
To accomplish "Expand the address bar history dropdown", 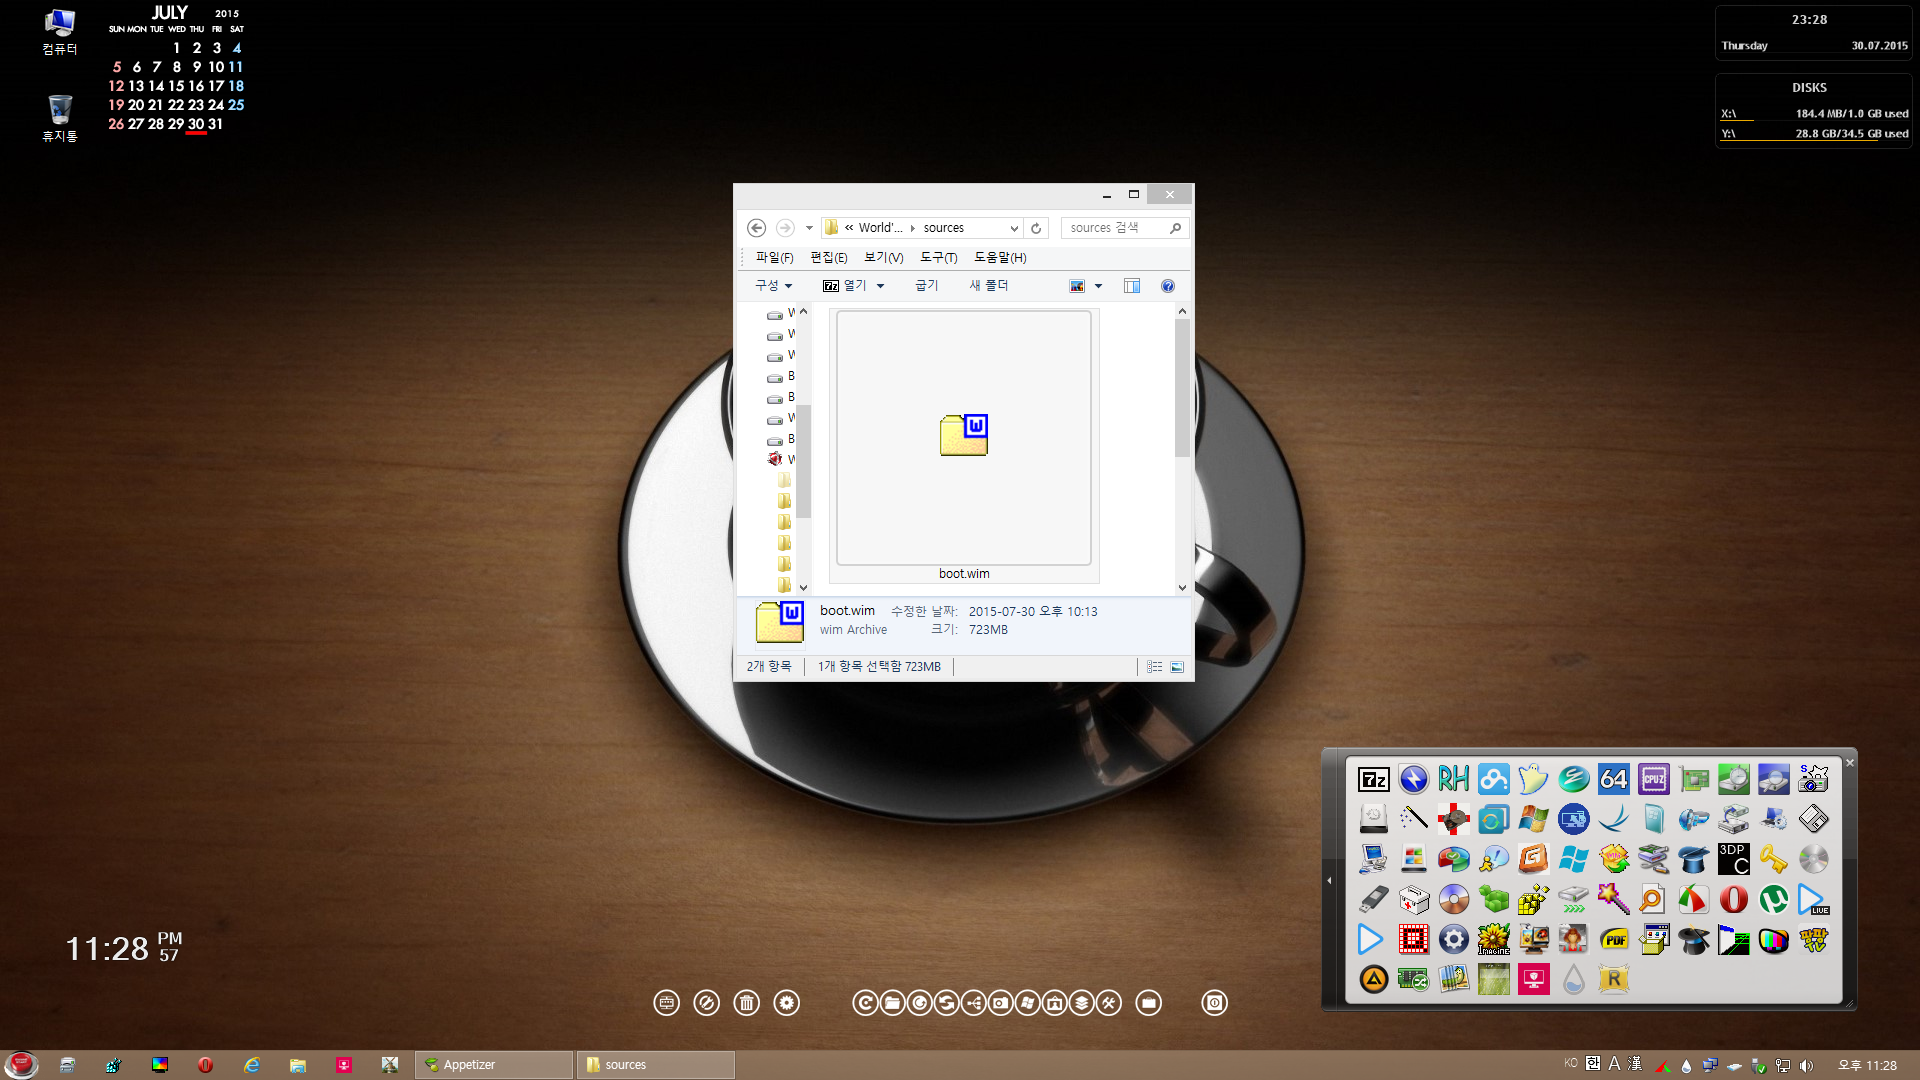I will pos(1013,228).
